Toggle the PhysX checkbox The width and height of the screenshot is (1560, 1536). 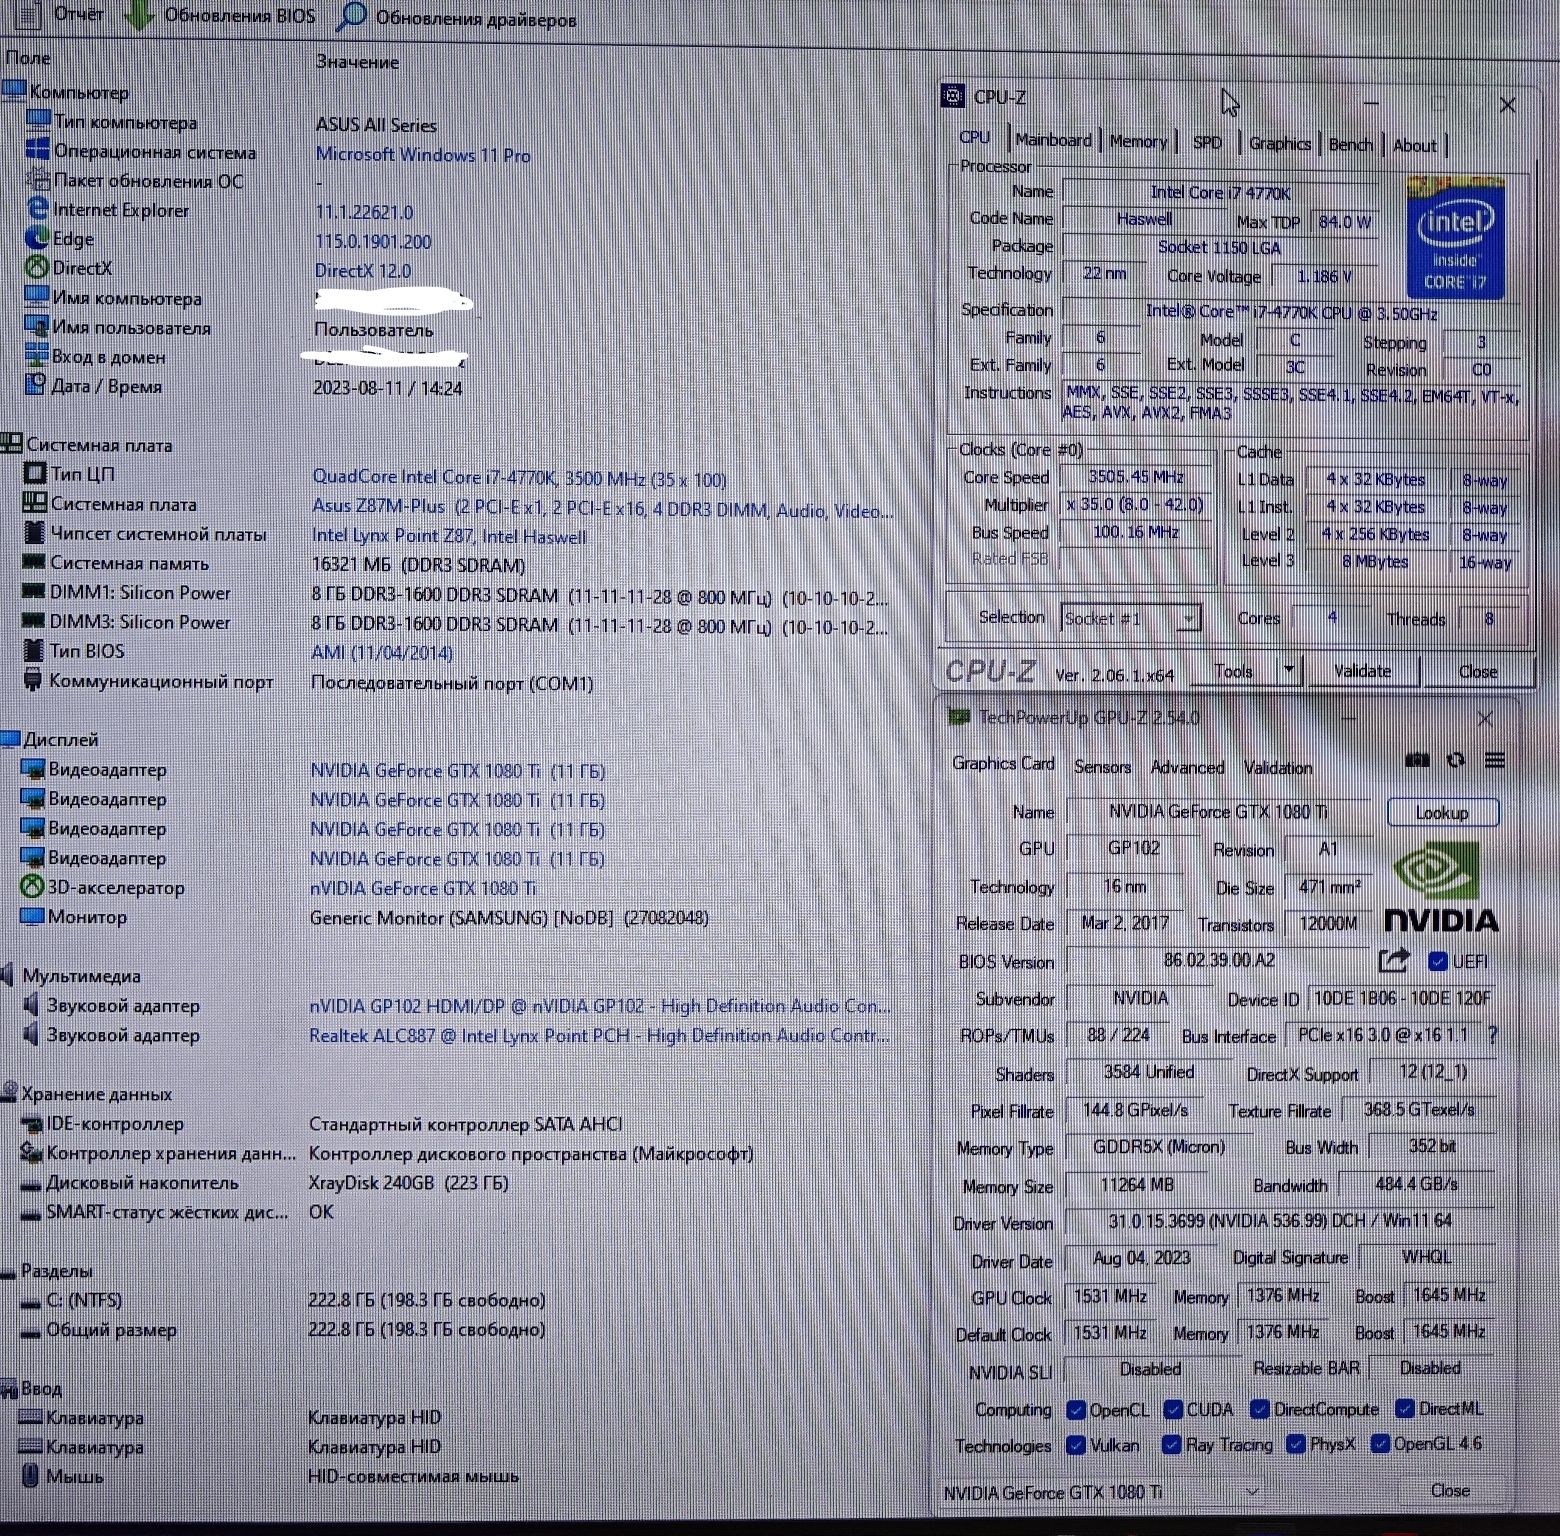click(1296, 1444)
